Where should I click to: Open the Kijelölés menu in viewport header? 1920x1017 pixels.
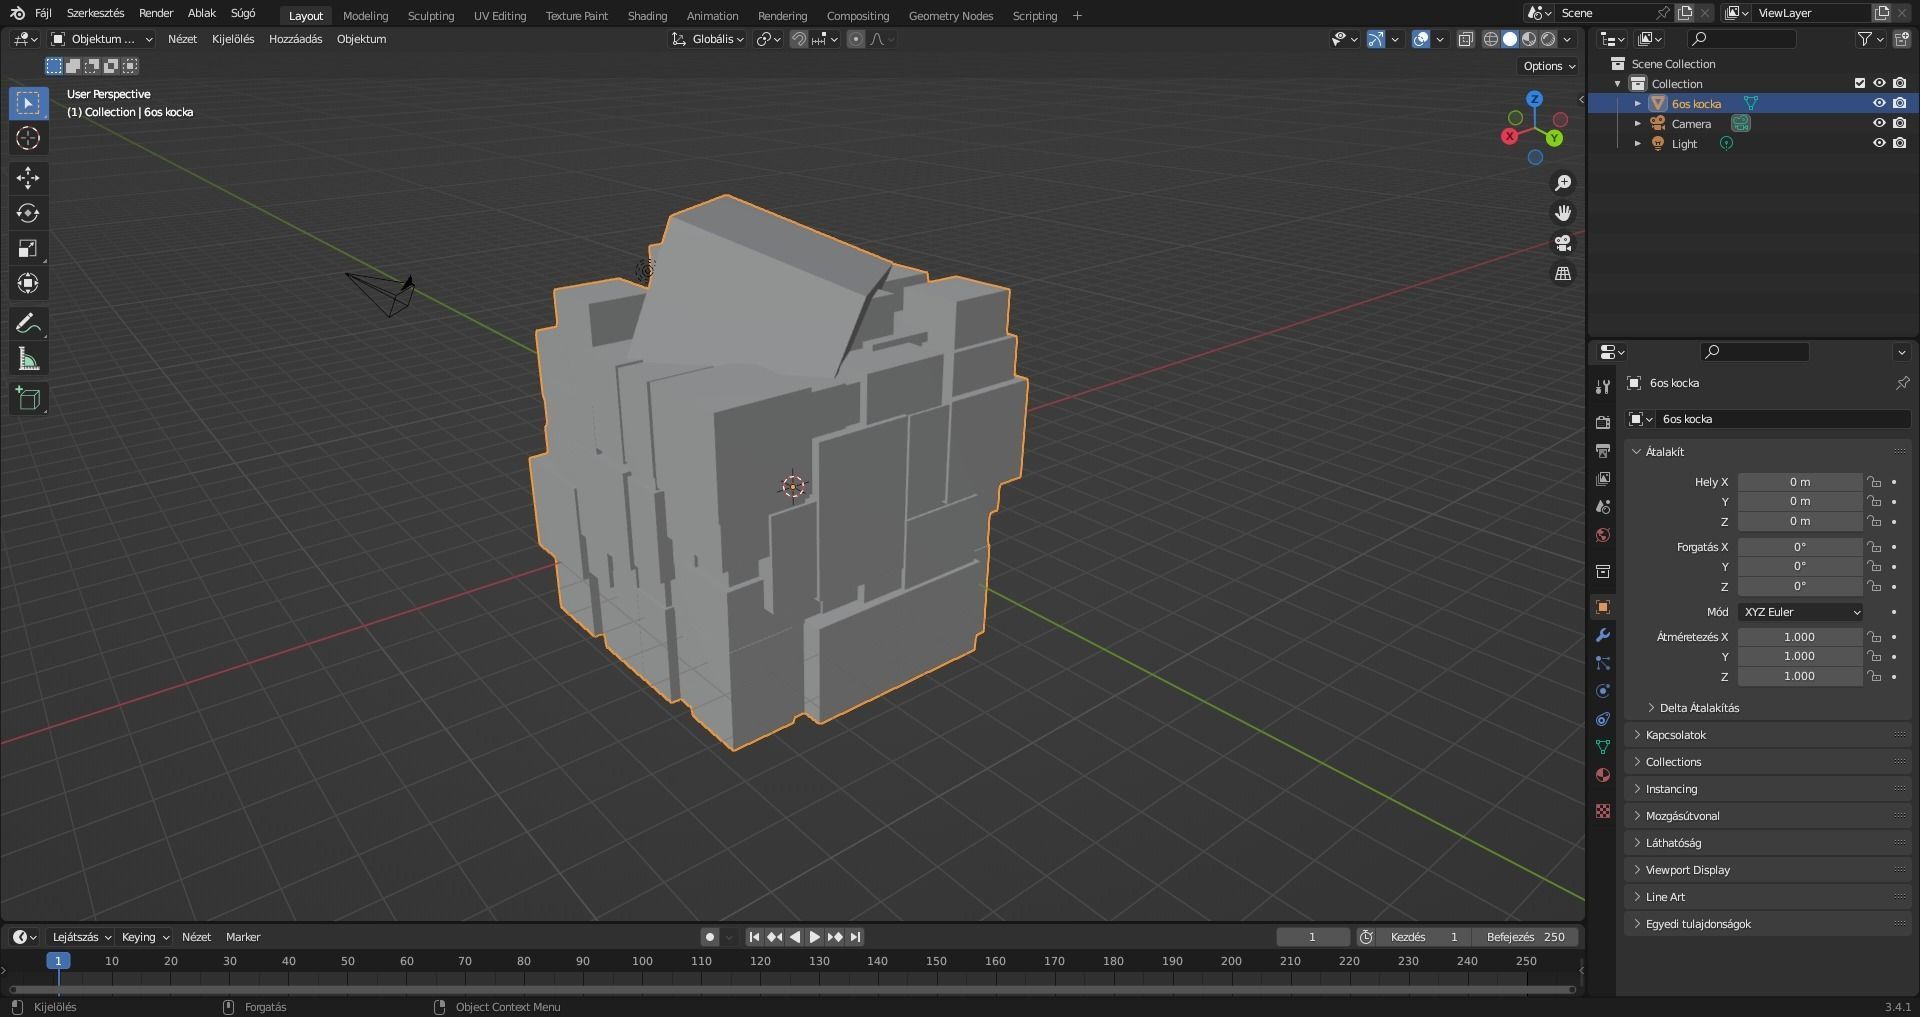(233, 39)
